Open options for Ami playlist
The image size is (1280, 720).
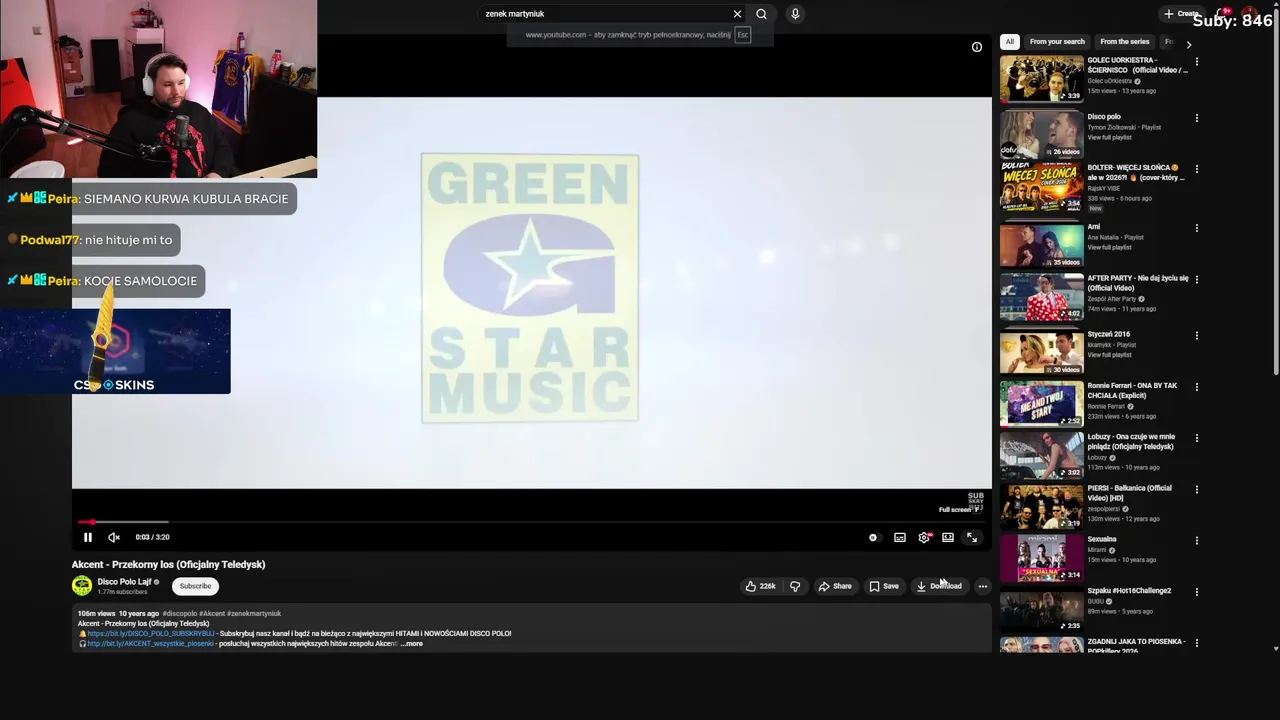coord(1197,229)
